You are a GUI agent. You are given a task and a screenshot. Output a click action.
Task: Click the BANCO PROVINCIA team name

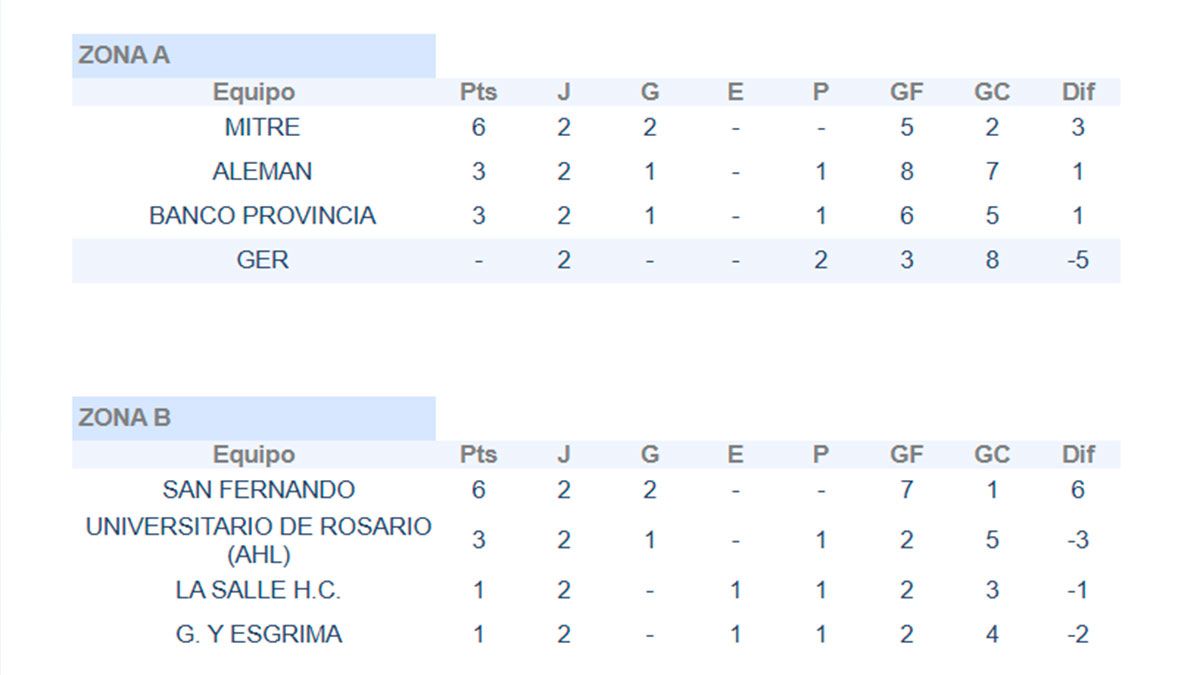[262, 216]
